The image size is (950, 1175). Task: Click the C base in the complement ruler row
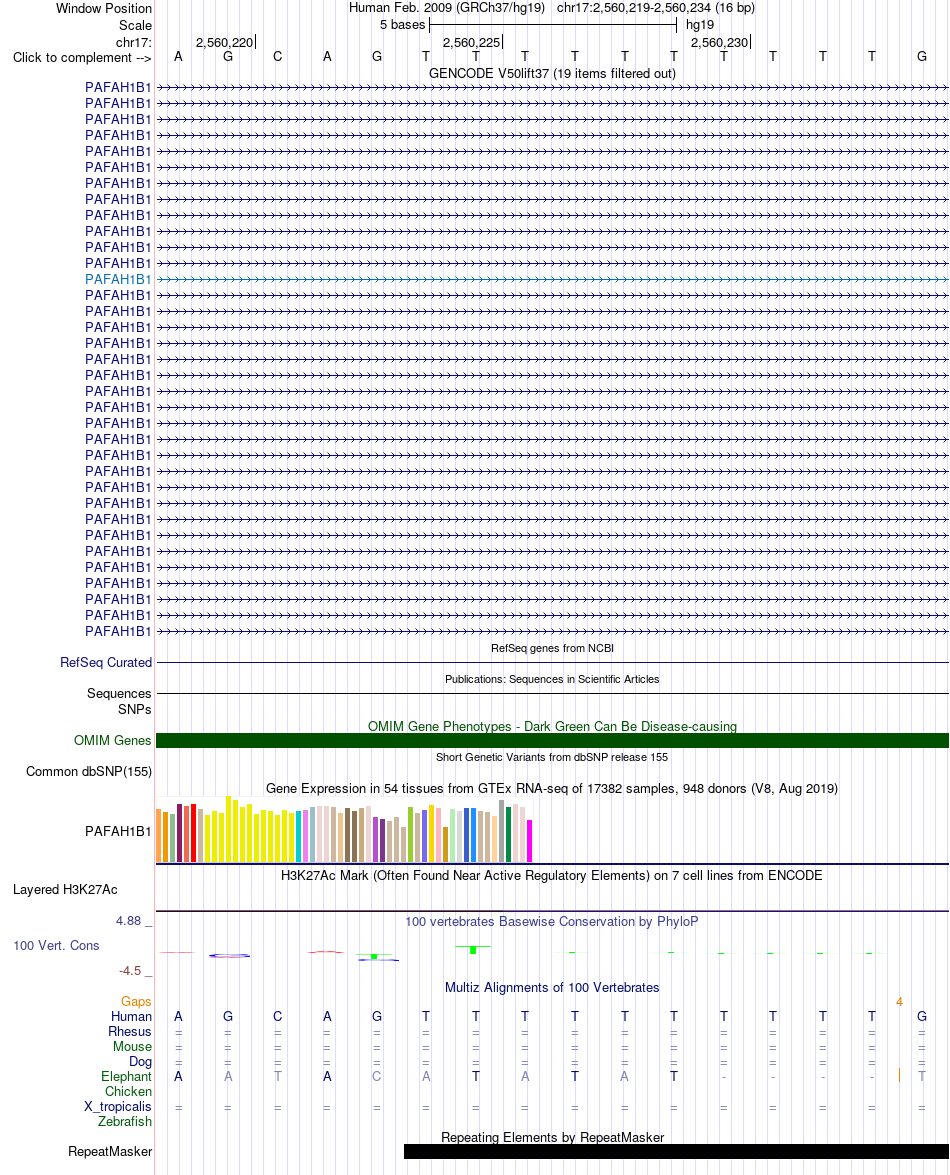[x=277, y=57]
